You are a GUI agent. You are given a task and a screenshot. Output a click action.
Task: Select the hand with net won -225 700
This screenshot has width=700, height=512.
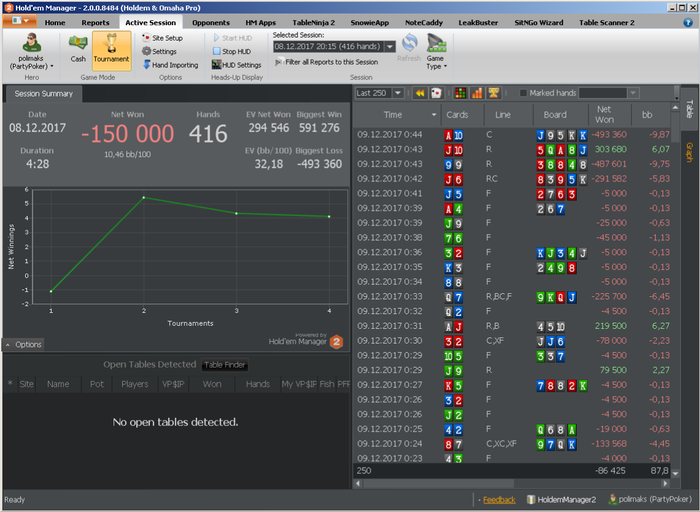pos(512,297)
